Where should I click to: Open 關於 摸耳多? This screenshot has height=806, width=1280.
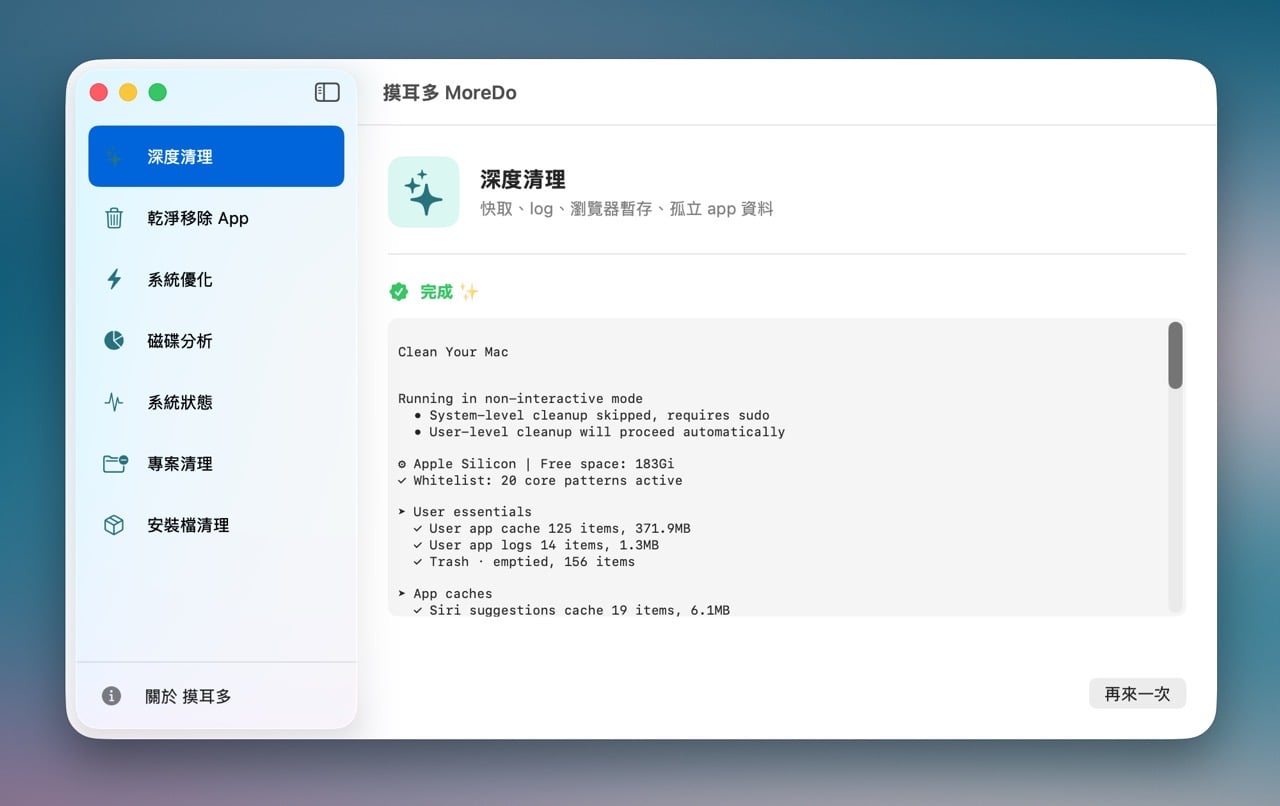(186, 695)
